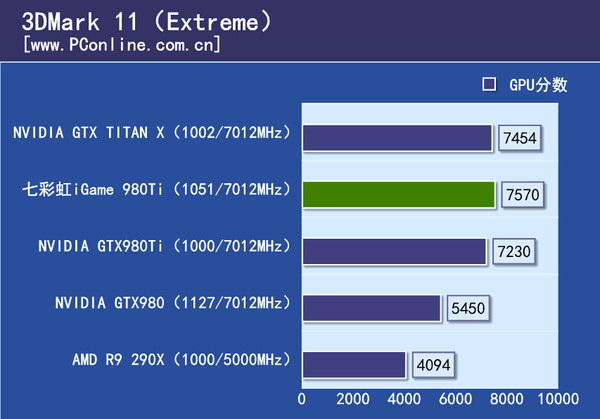Click the 7454 value label

coord(520,138)
